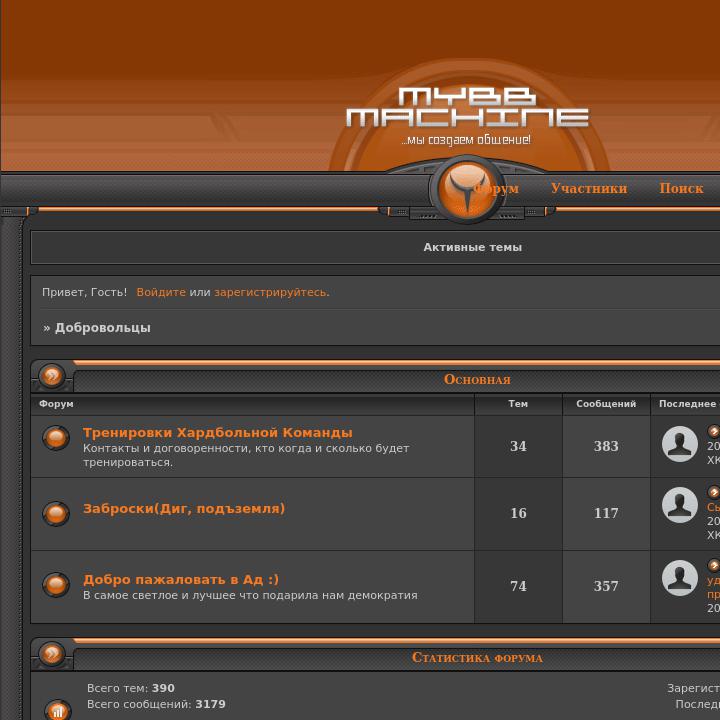This screenshot has height=720, width=720.
Task: Open Добро пажаловать в Ад :) forum
Action: (x=181, y=579)
